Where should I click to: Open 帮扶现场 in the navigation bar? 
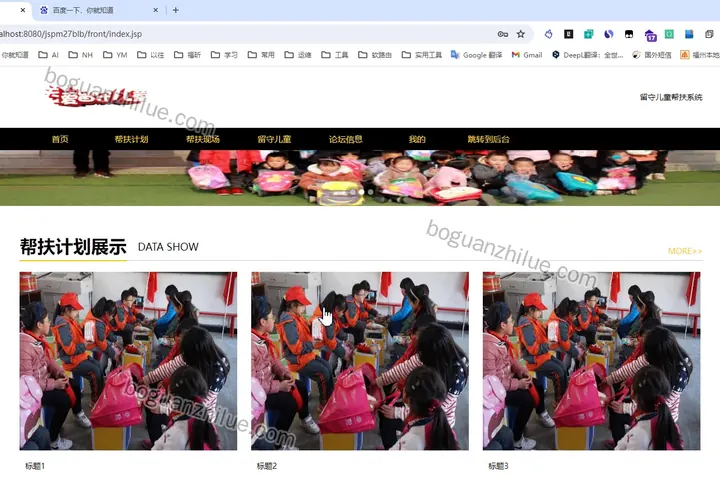point(202,139)
